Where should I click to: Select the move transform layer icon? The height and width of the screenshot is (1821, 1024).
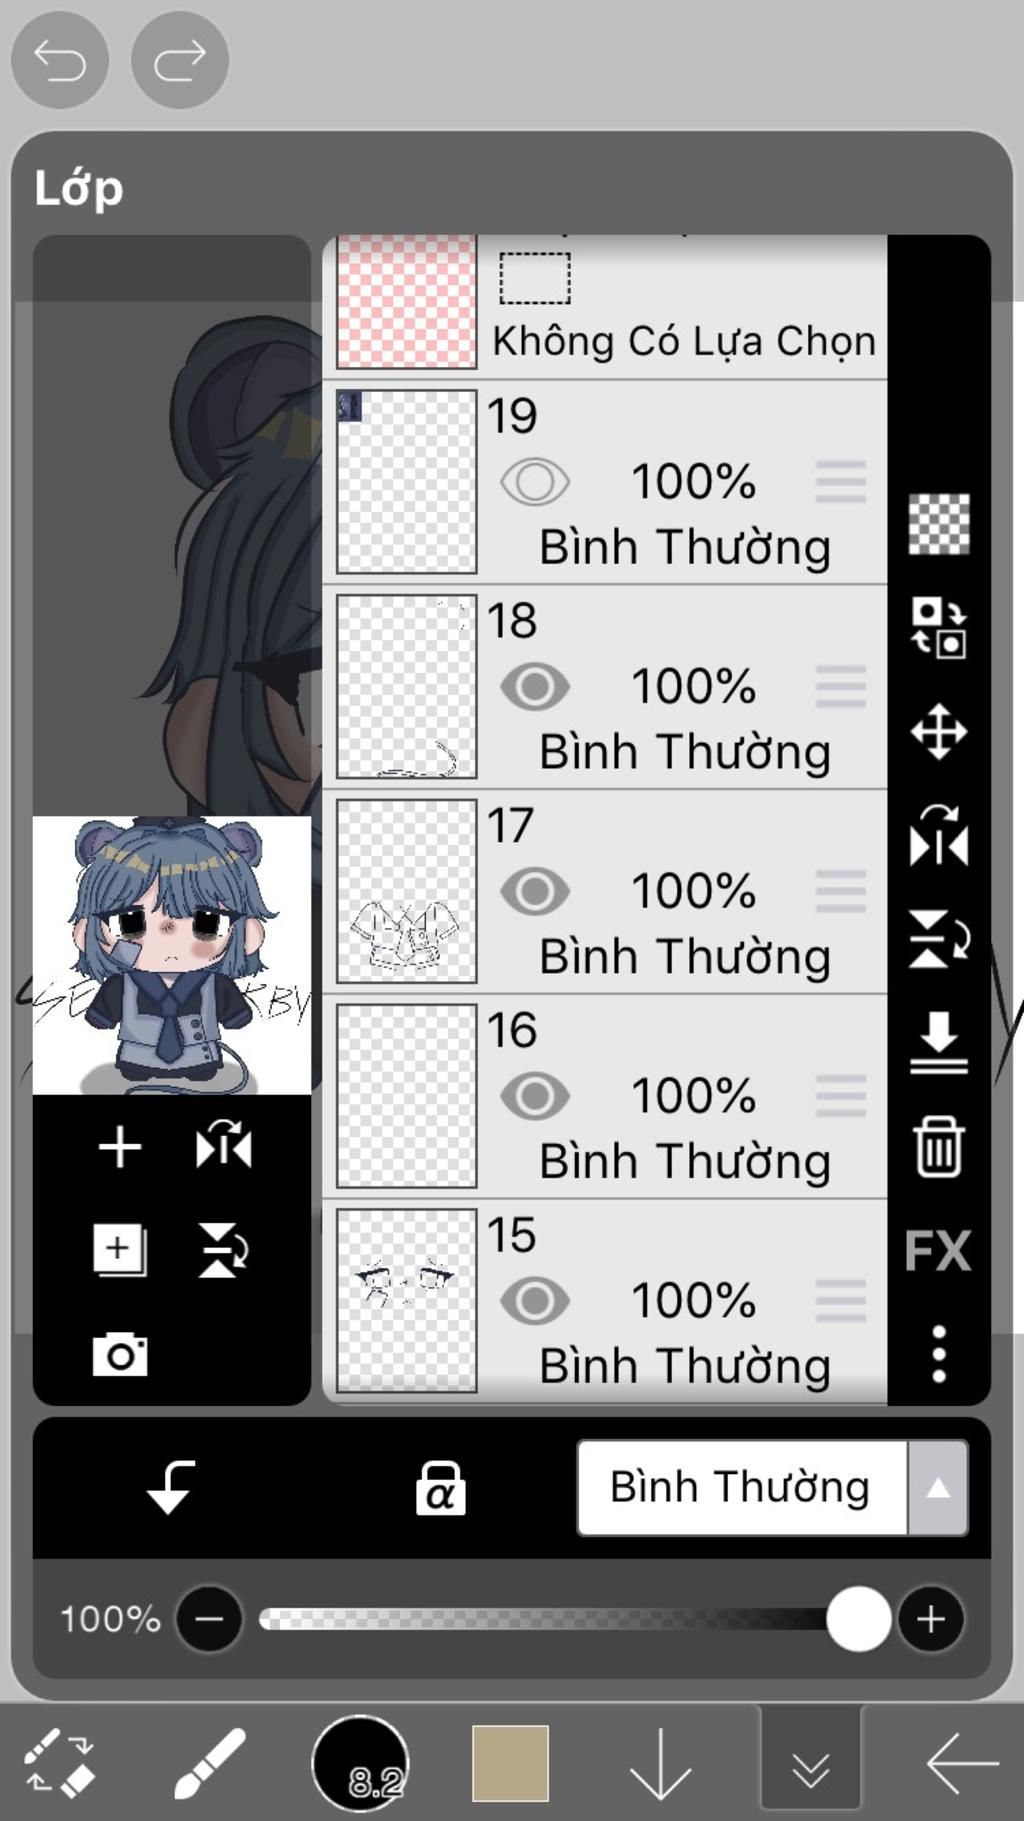click(938, 732)
